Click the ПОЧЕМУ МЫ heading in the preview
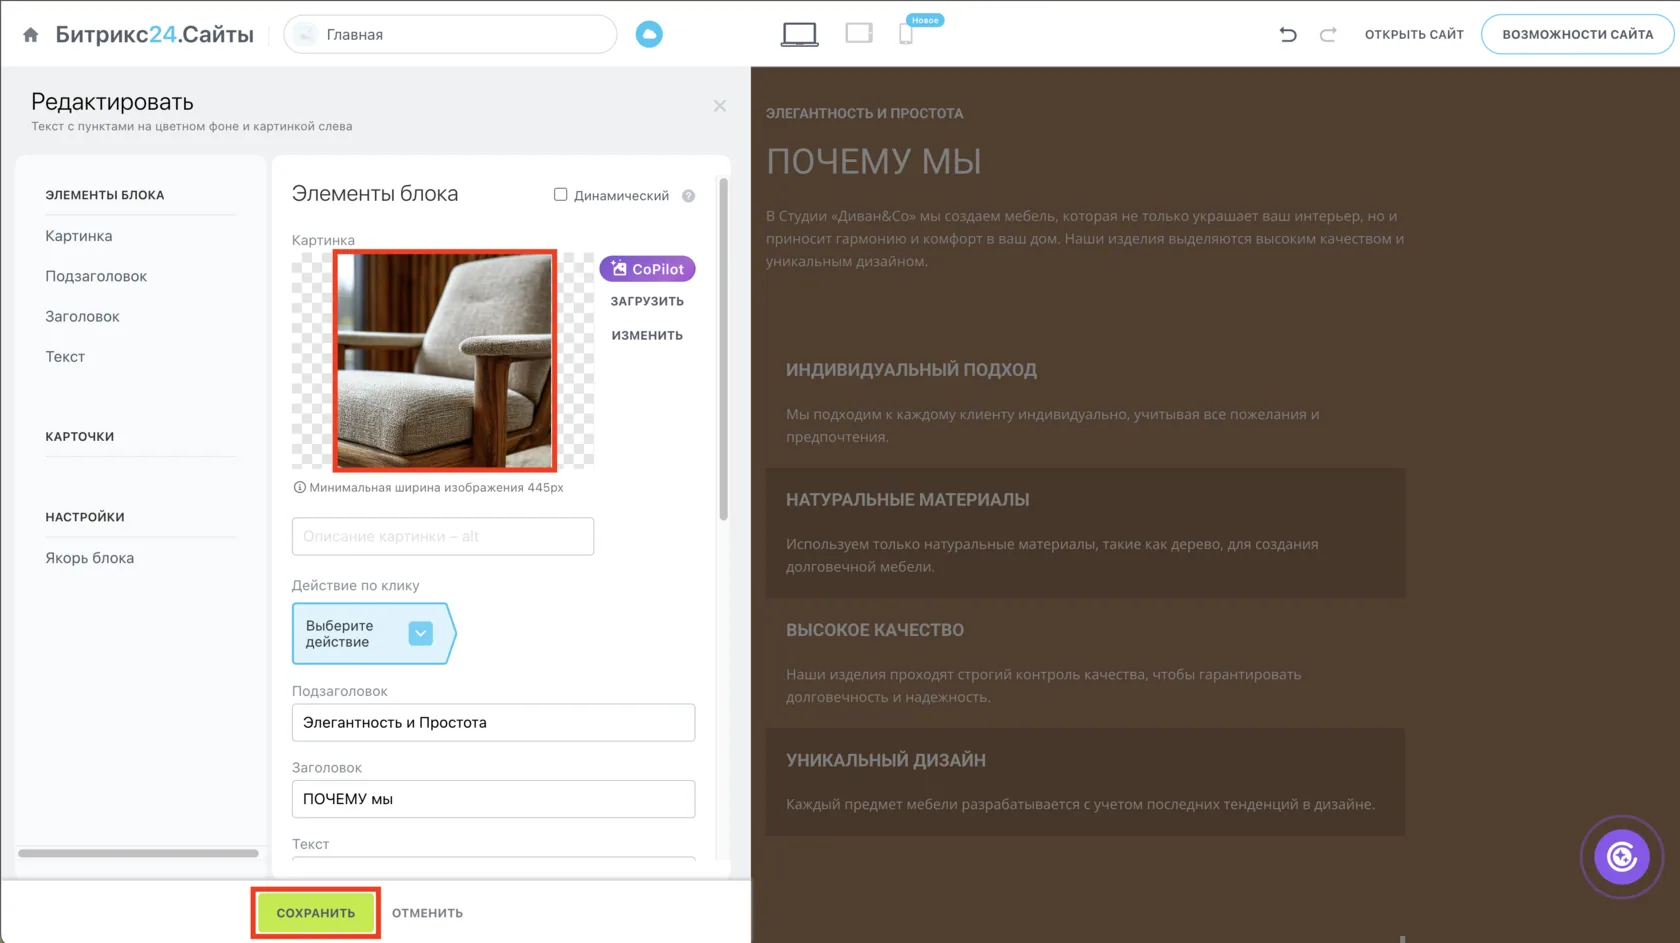 pos(874,162)
